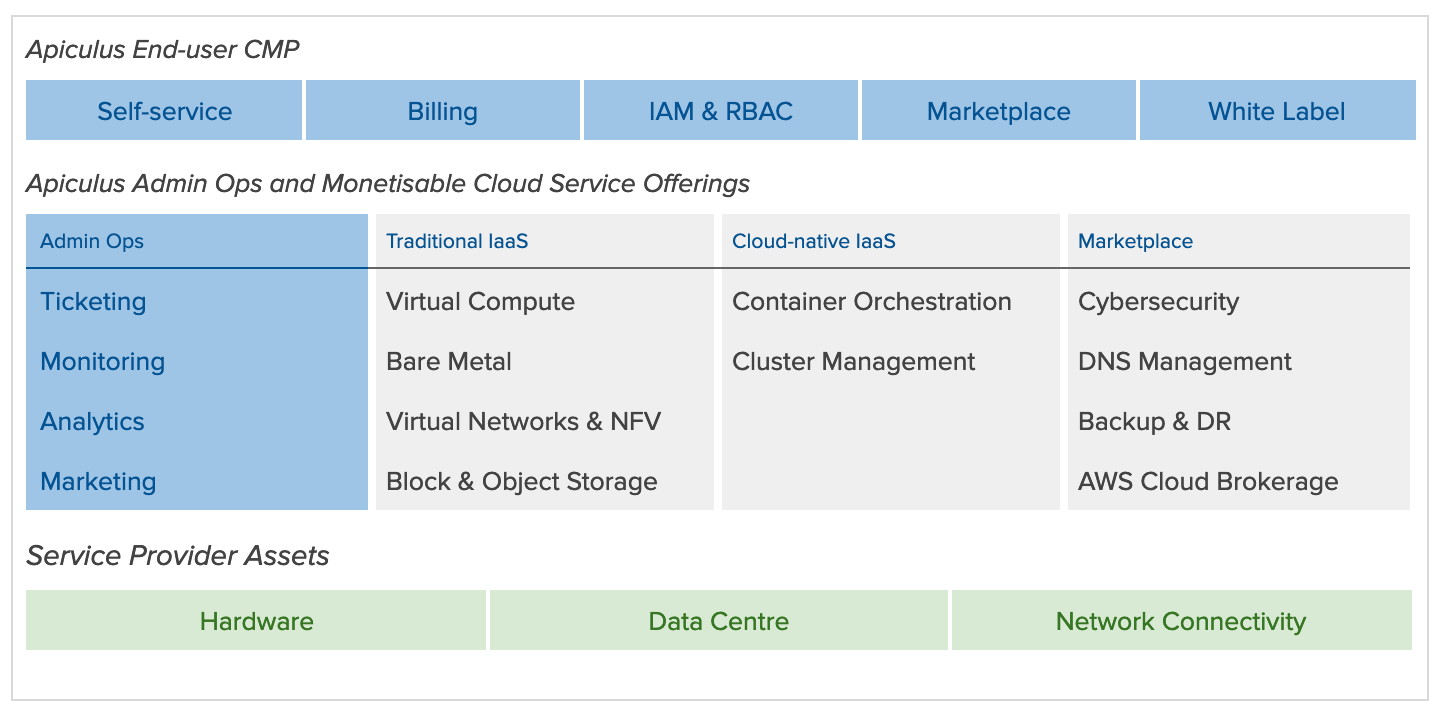
Task: Click Container Orchestration
Action: (x=872, y=302)
